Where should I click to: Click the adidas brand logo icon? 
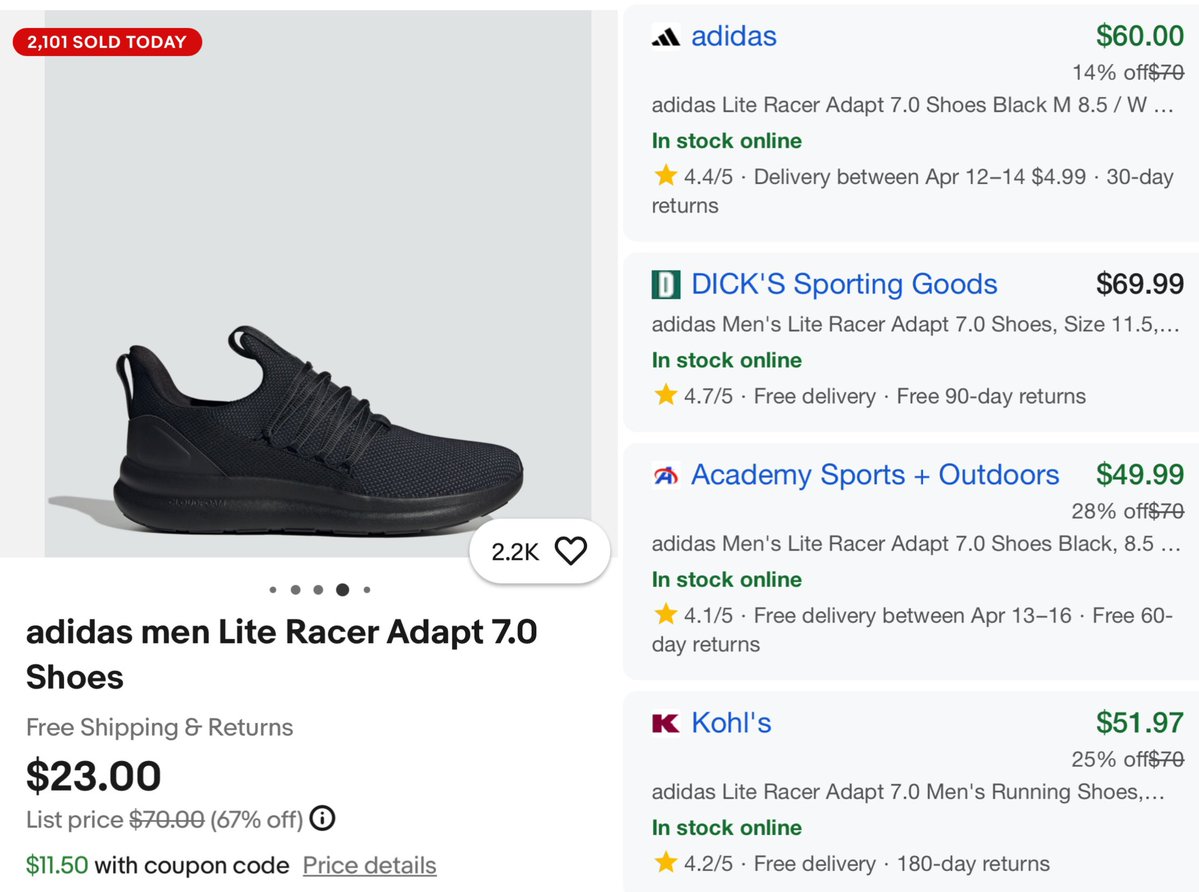[666, 36]
